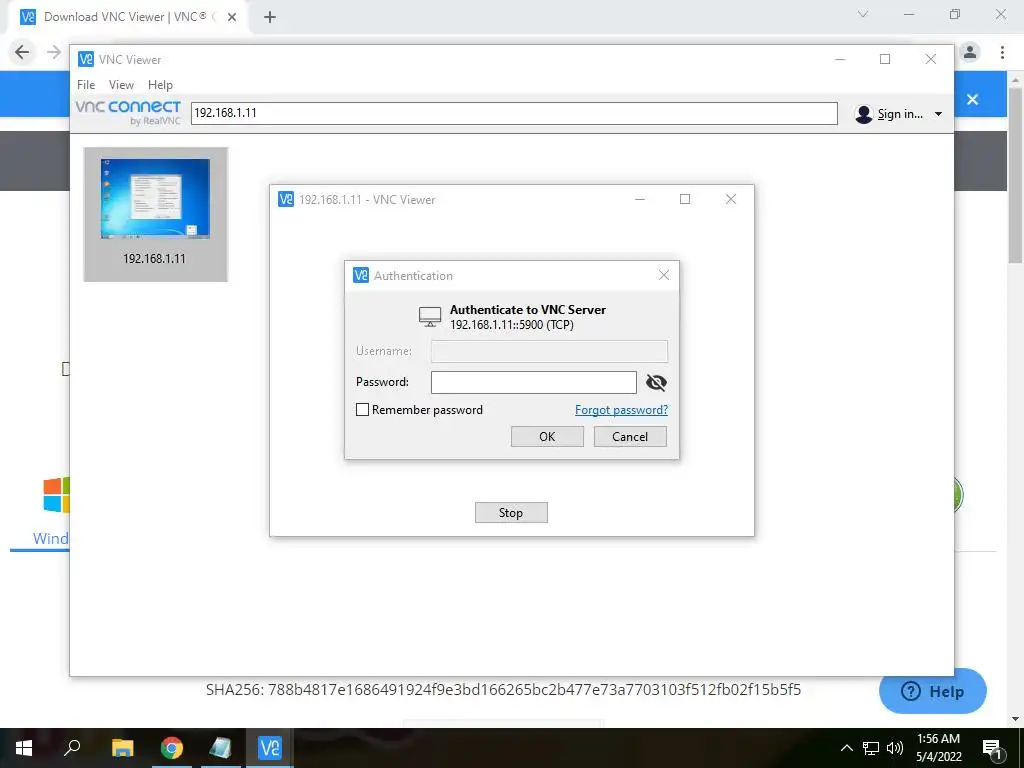Click the Chrome tab search chevron
Viewport: 1024px width, 768px height.
pos(863,14)
